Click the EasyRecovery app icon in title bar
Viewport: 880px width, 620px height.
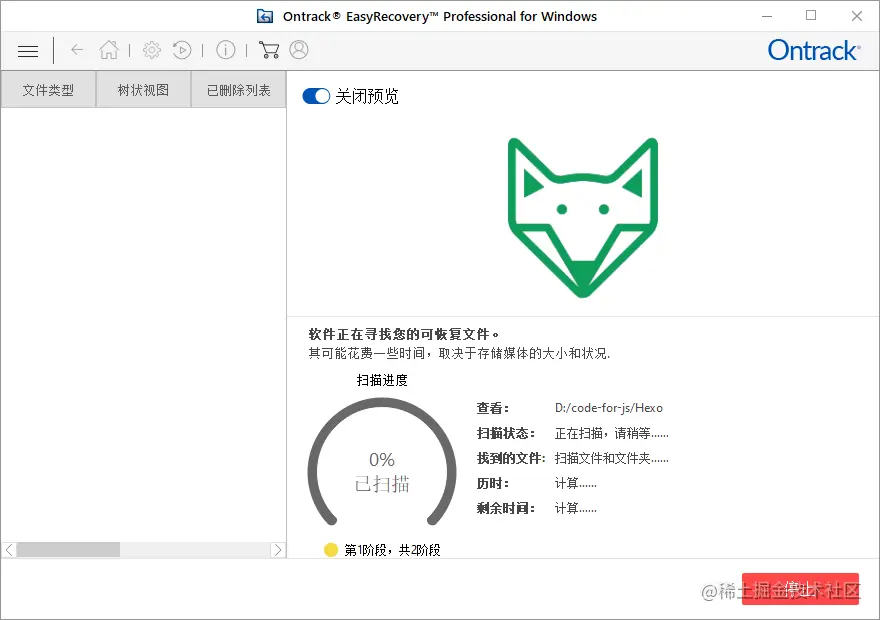point(265,16)
